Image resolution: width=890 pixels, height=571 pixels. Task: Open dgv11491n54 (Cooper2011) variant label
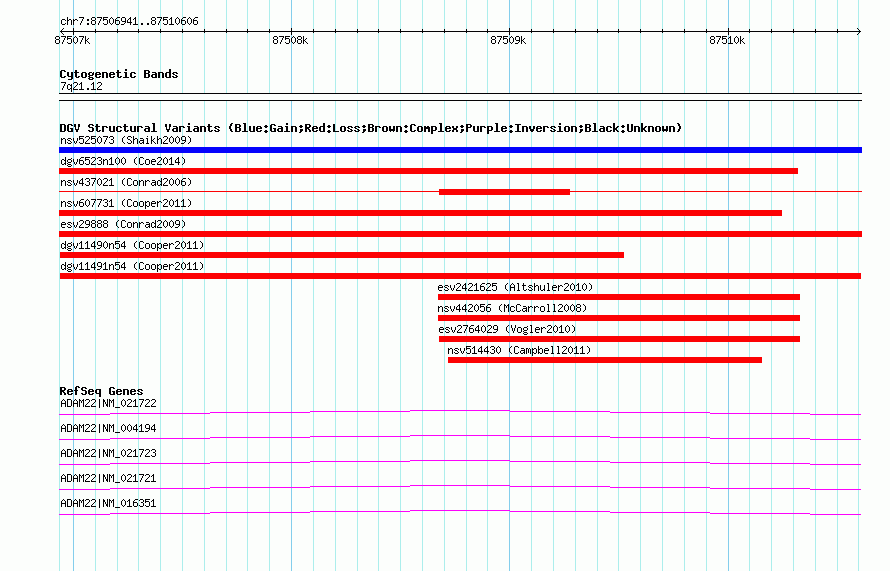[x=132, y=266]
